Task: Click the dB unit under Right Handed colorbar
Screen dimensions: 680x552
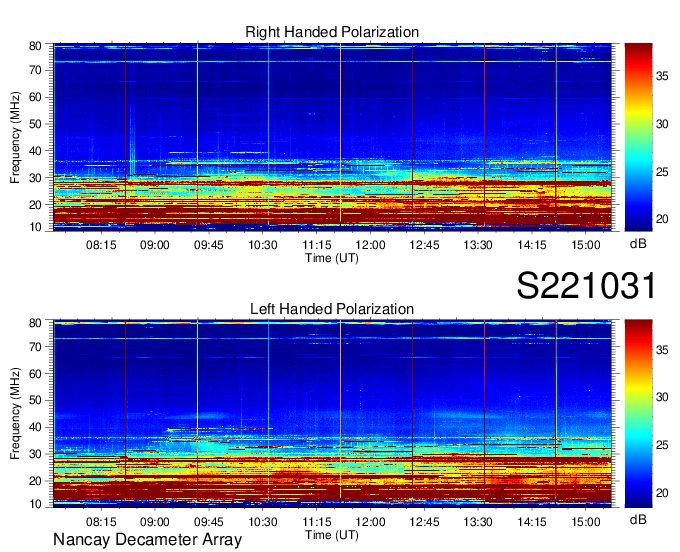Action: point(638,244)
